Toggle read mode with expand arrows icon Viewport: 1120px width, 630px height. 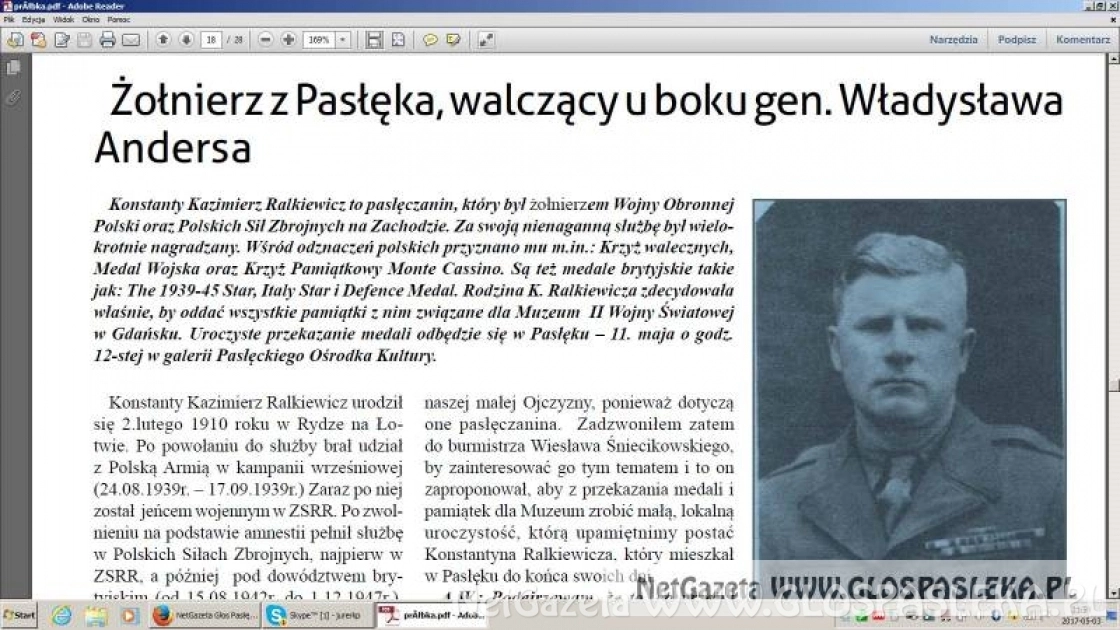(x=486, y=40)
